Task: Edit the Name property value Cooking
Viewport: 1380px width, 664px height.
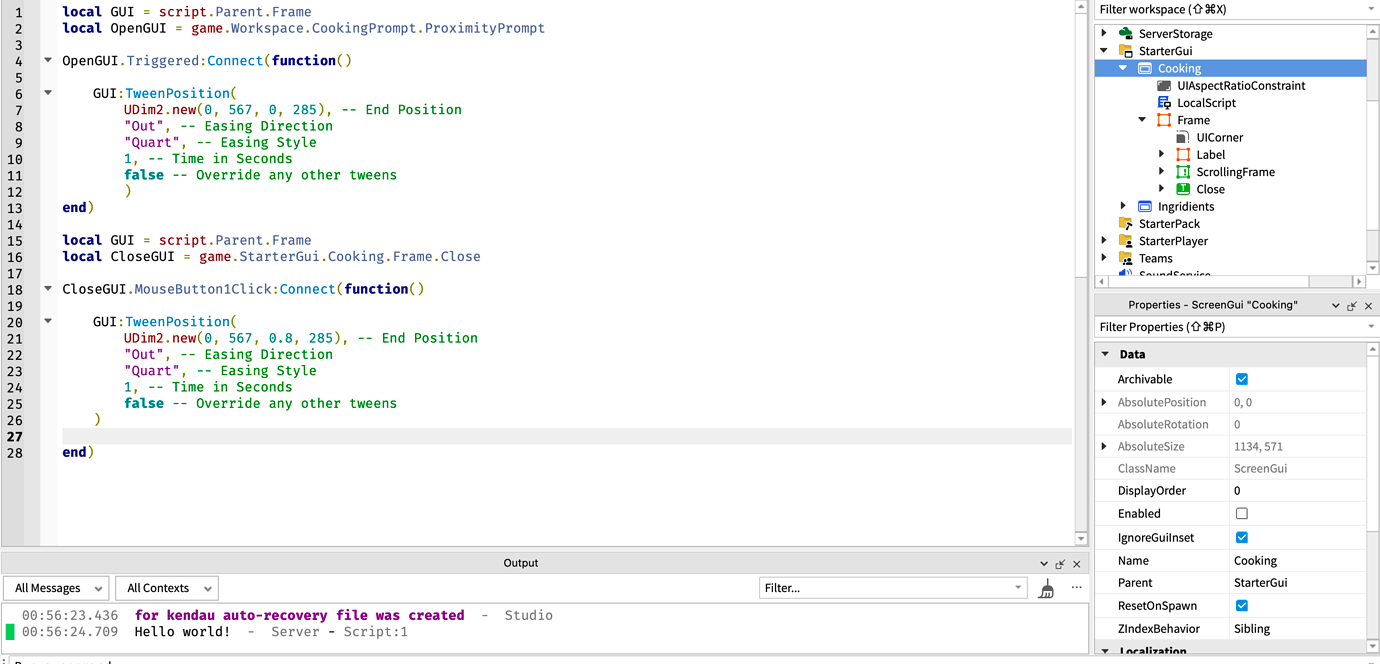Action: (x=1297, y=561)
